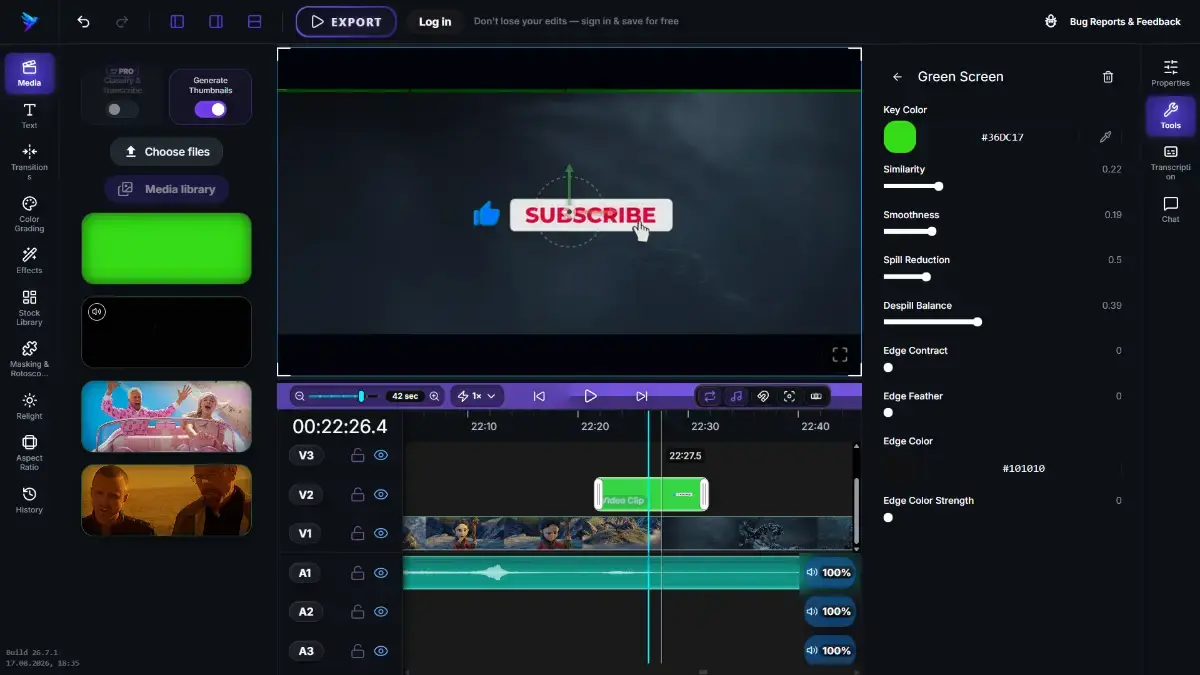
Task: Toggle the magnet snapping icon
Action: pos(763,396)
